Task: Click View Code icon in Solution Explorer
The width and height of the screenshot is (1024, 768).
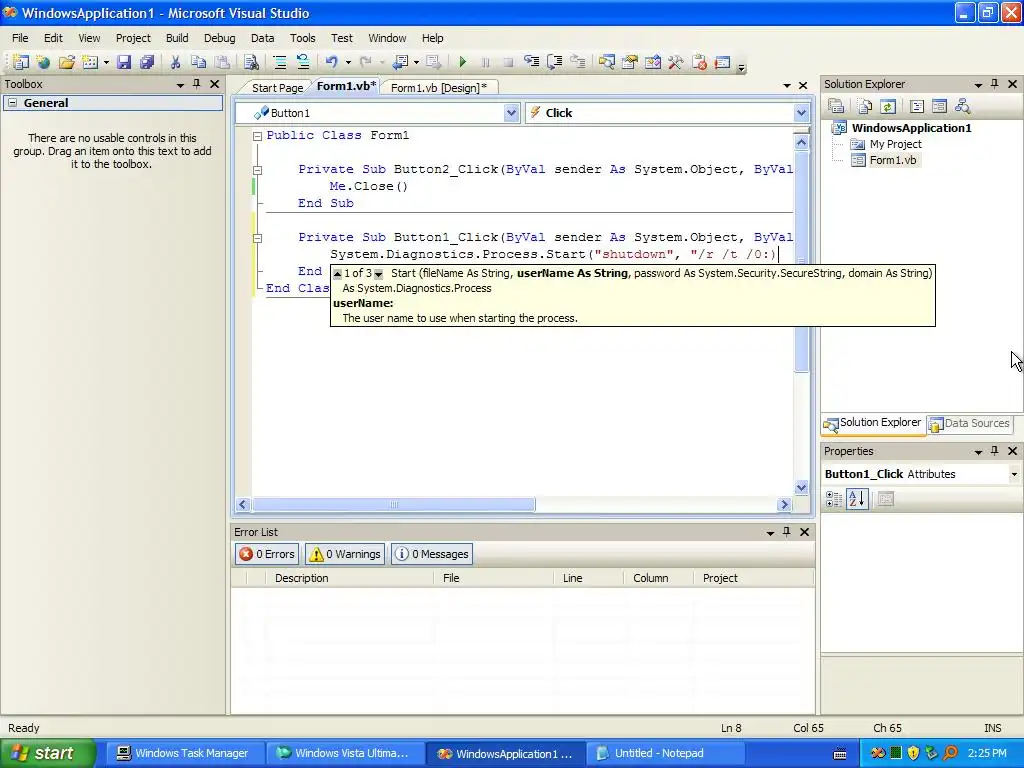Action: (x=916, y=106)
